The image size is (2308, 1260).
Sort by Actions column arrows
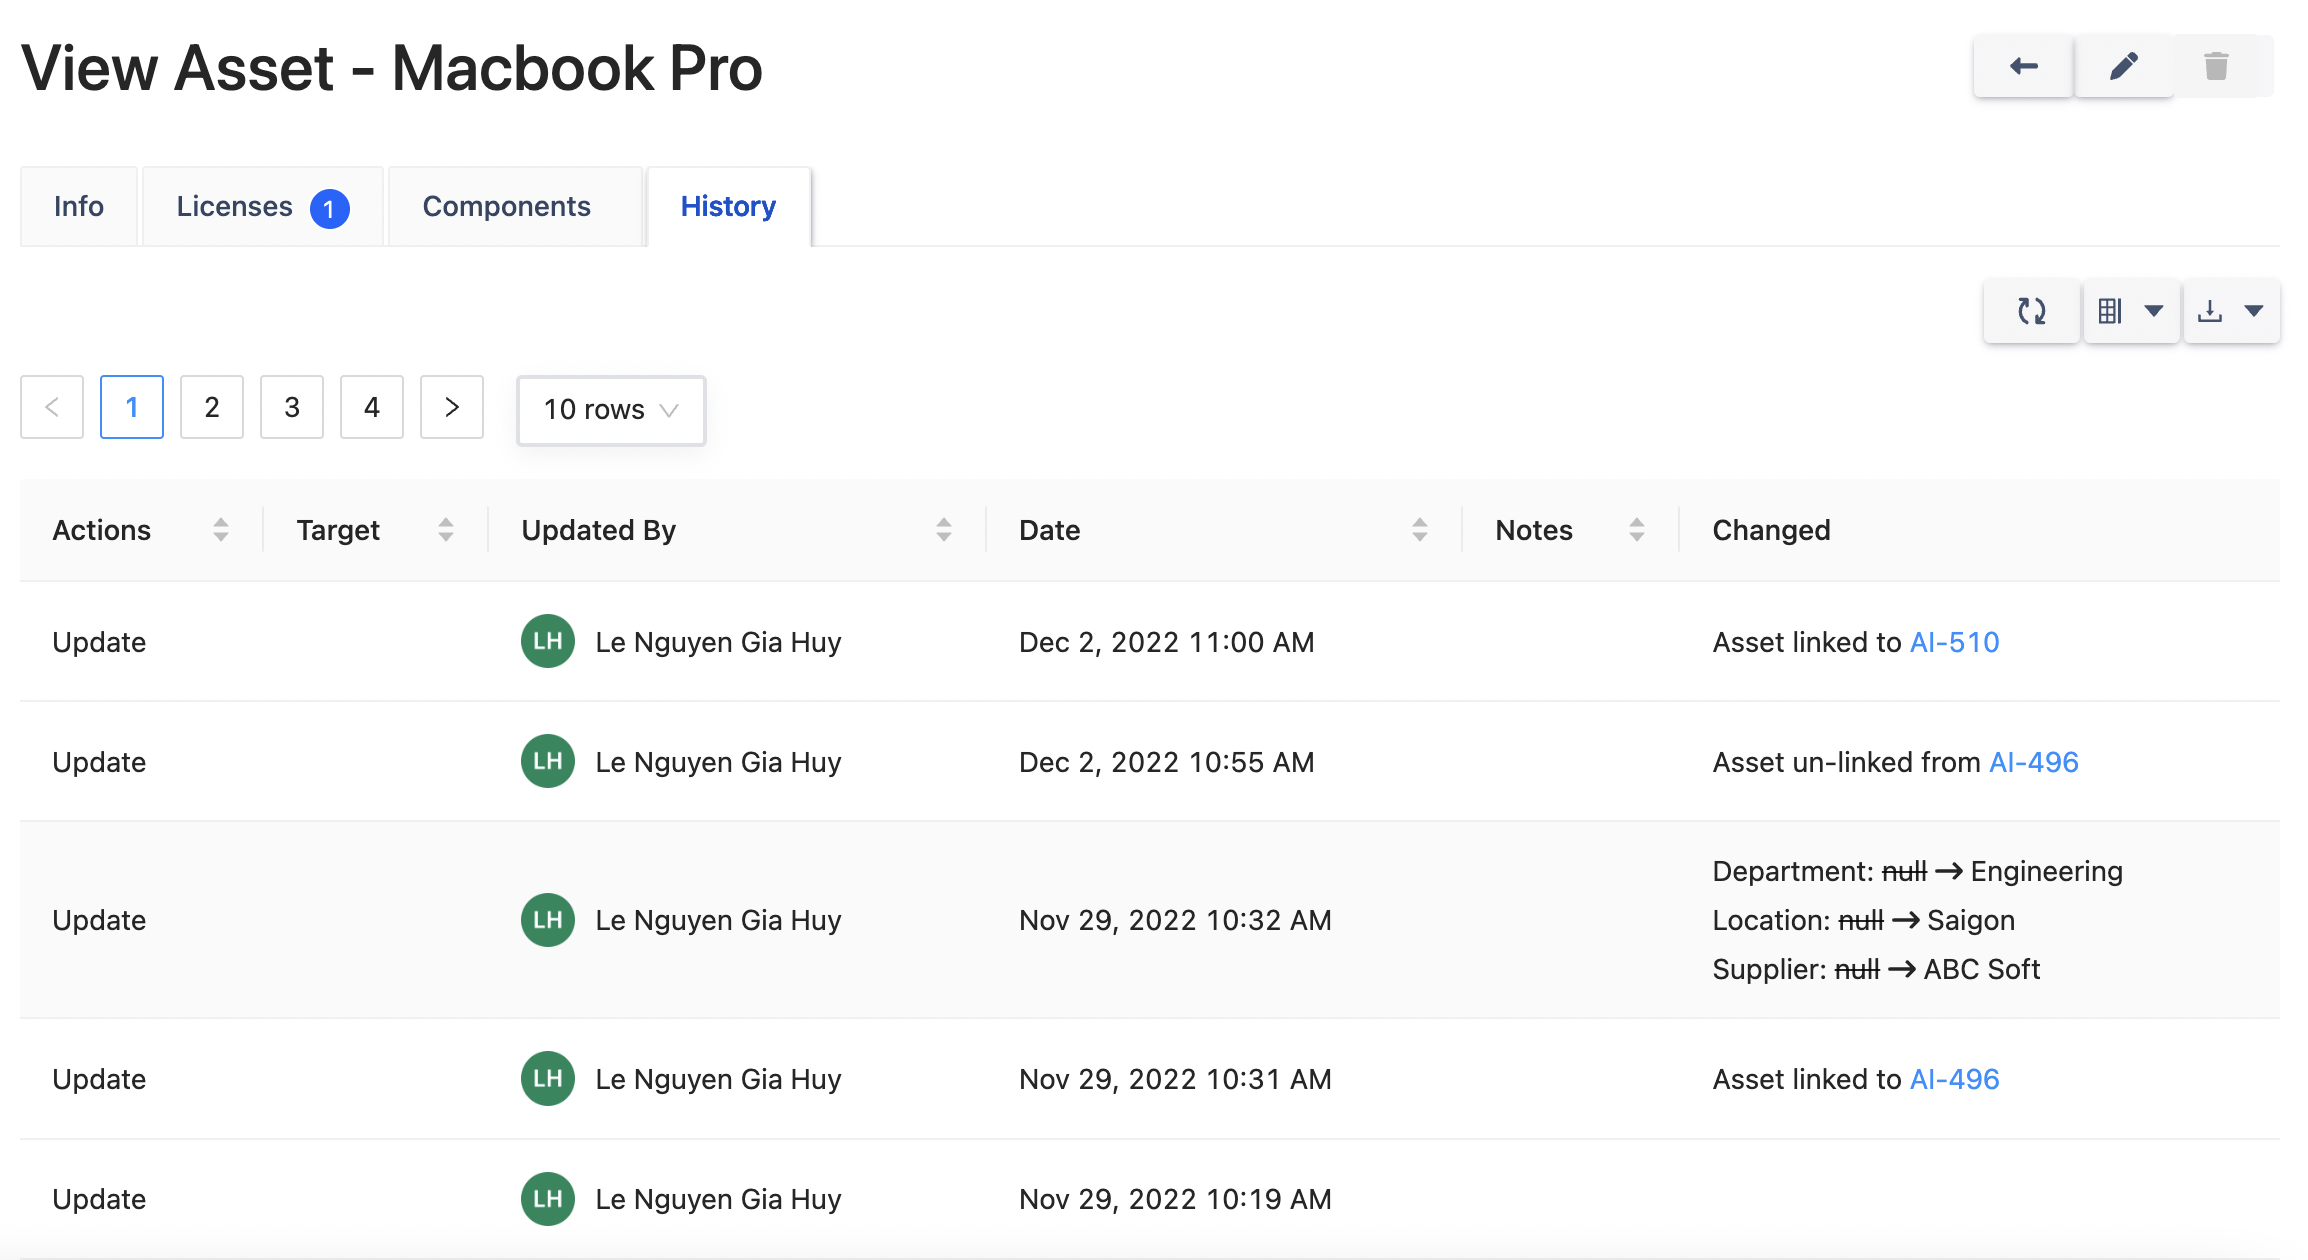220,530
